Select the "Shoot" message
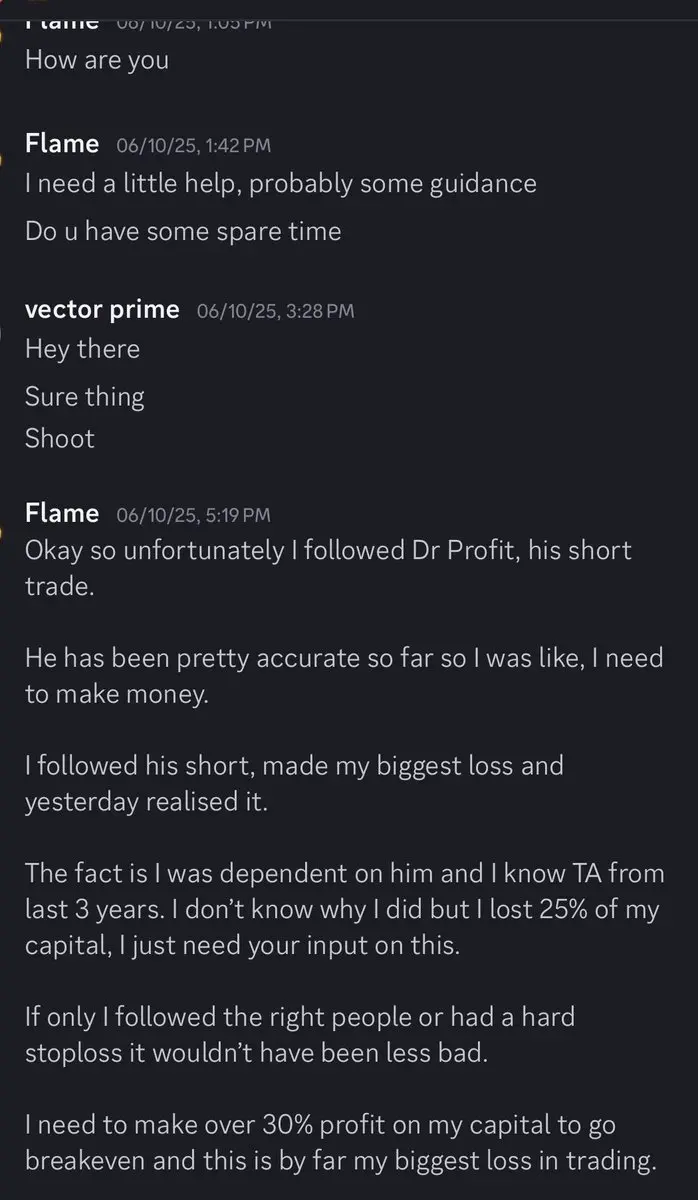Image resolution: width=698 pixels, height=1200 pixels. tap(60, 439)
